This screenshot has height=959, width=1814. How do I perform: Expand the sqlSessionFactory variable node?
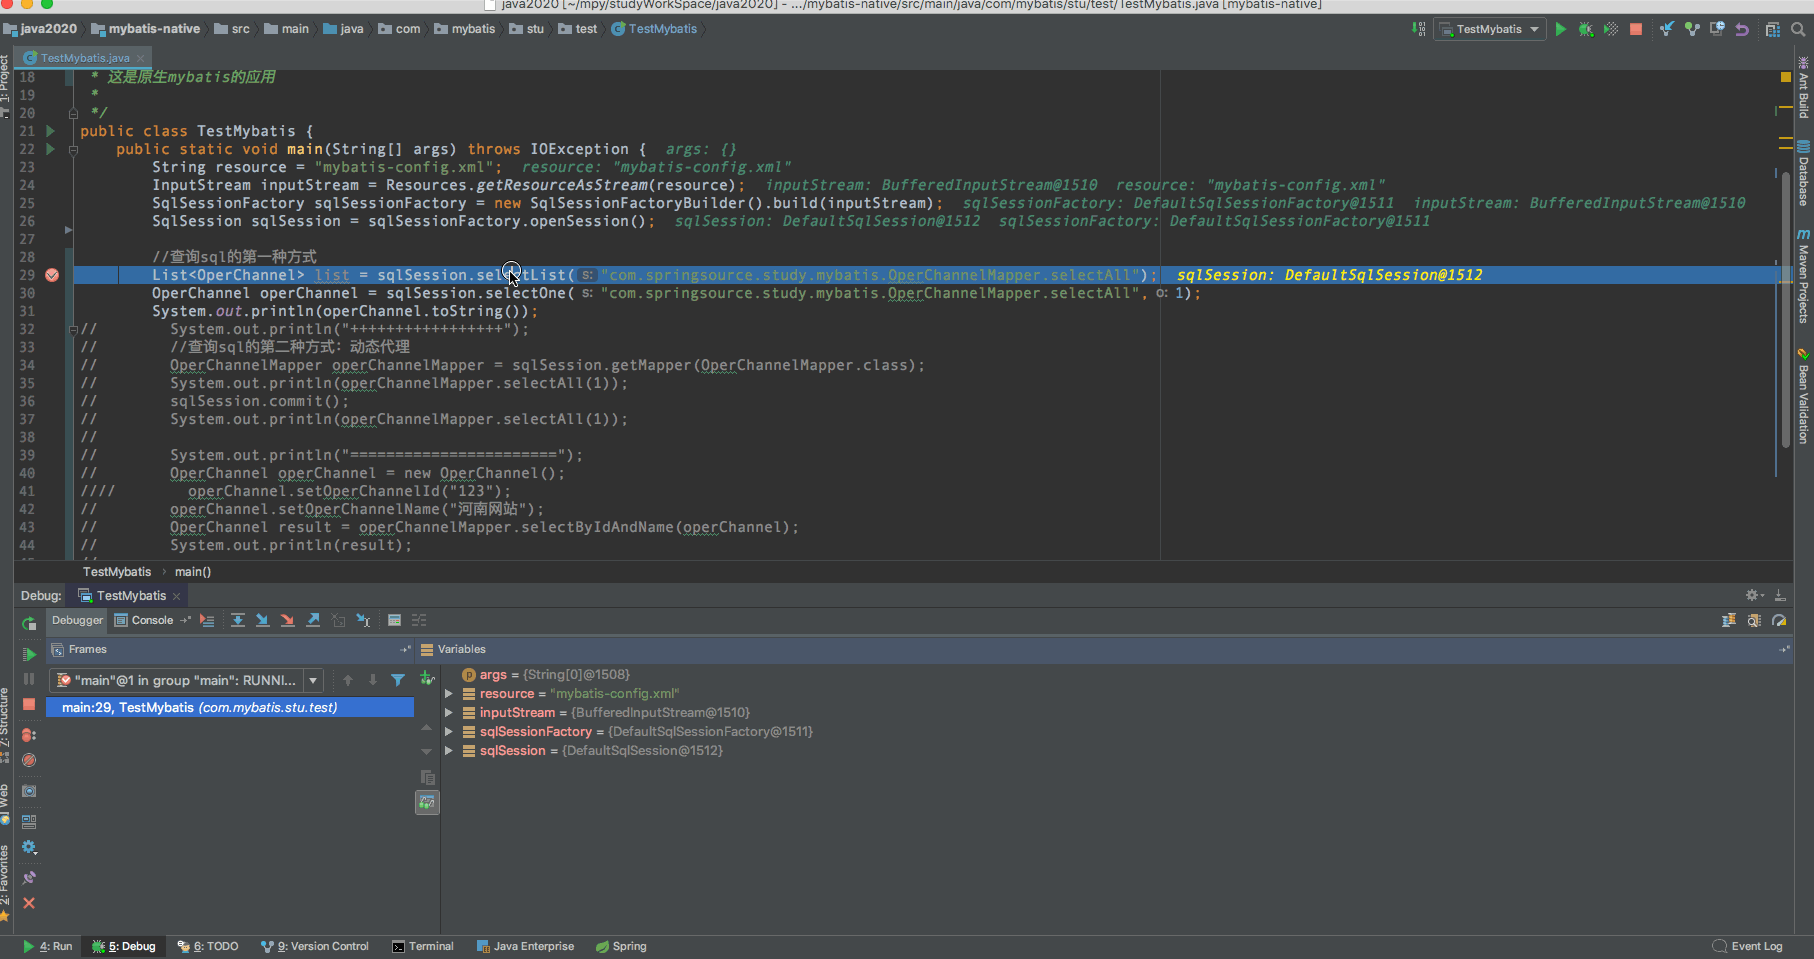(449, 732)
